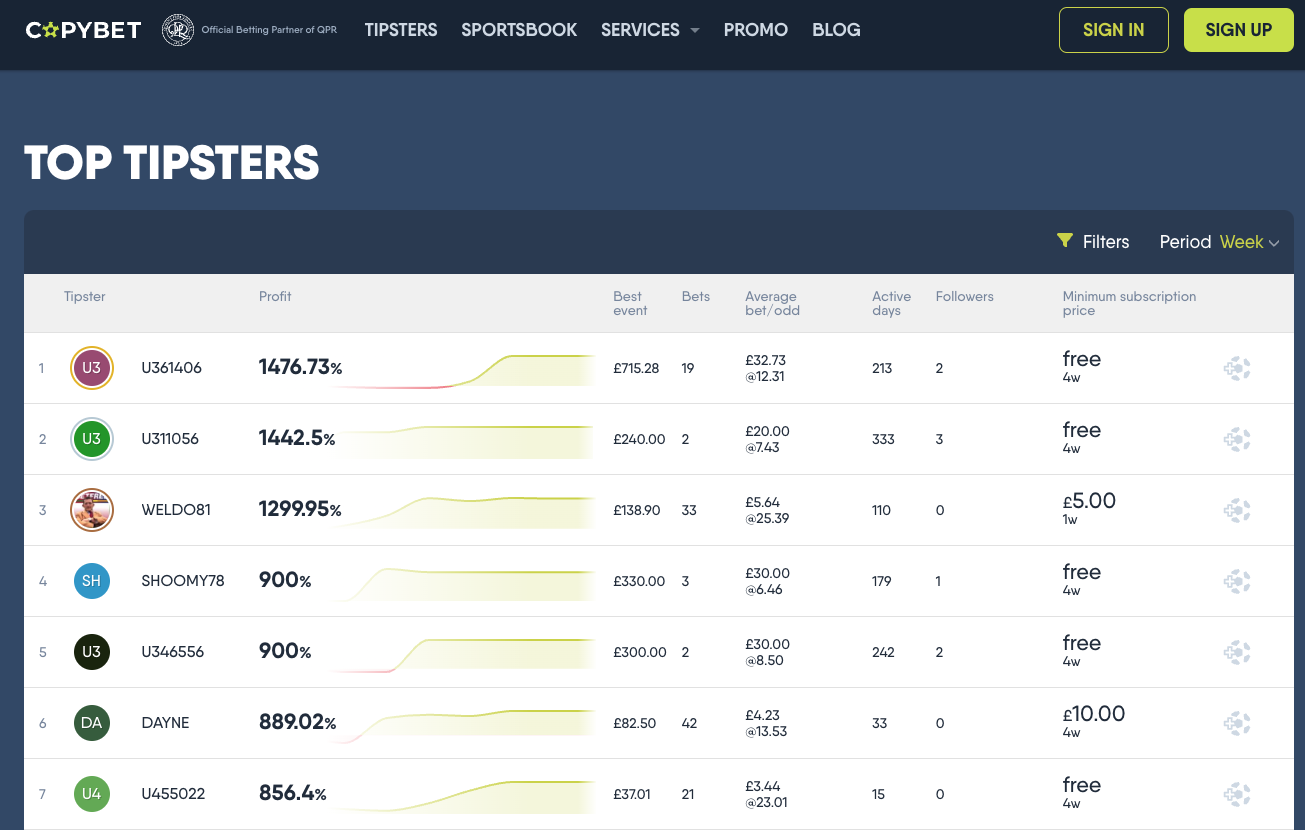Click the 333 active days value
Image resolution: width=1305 pixels, height=830 pixels.
click(x=883, y=439)
